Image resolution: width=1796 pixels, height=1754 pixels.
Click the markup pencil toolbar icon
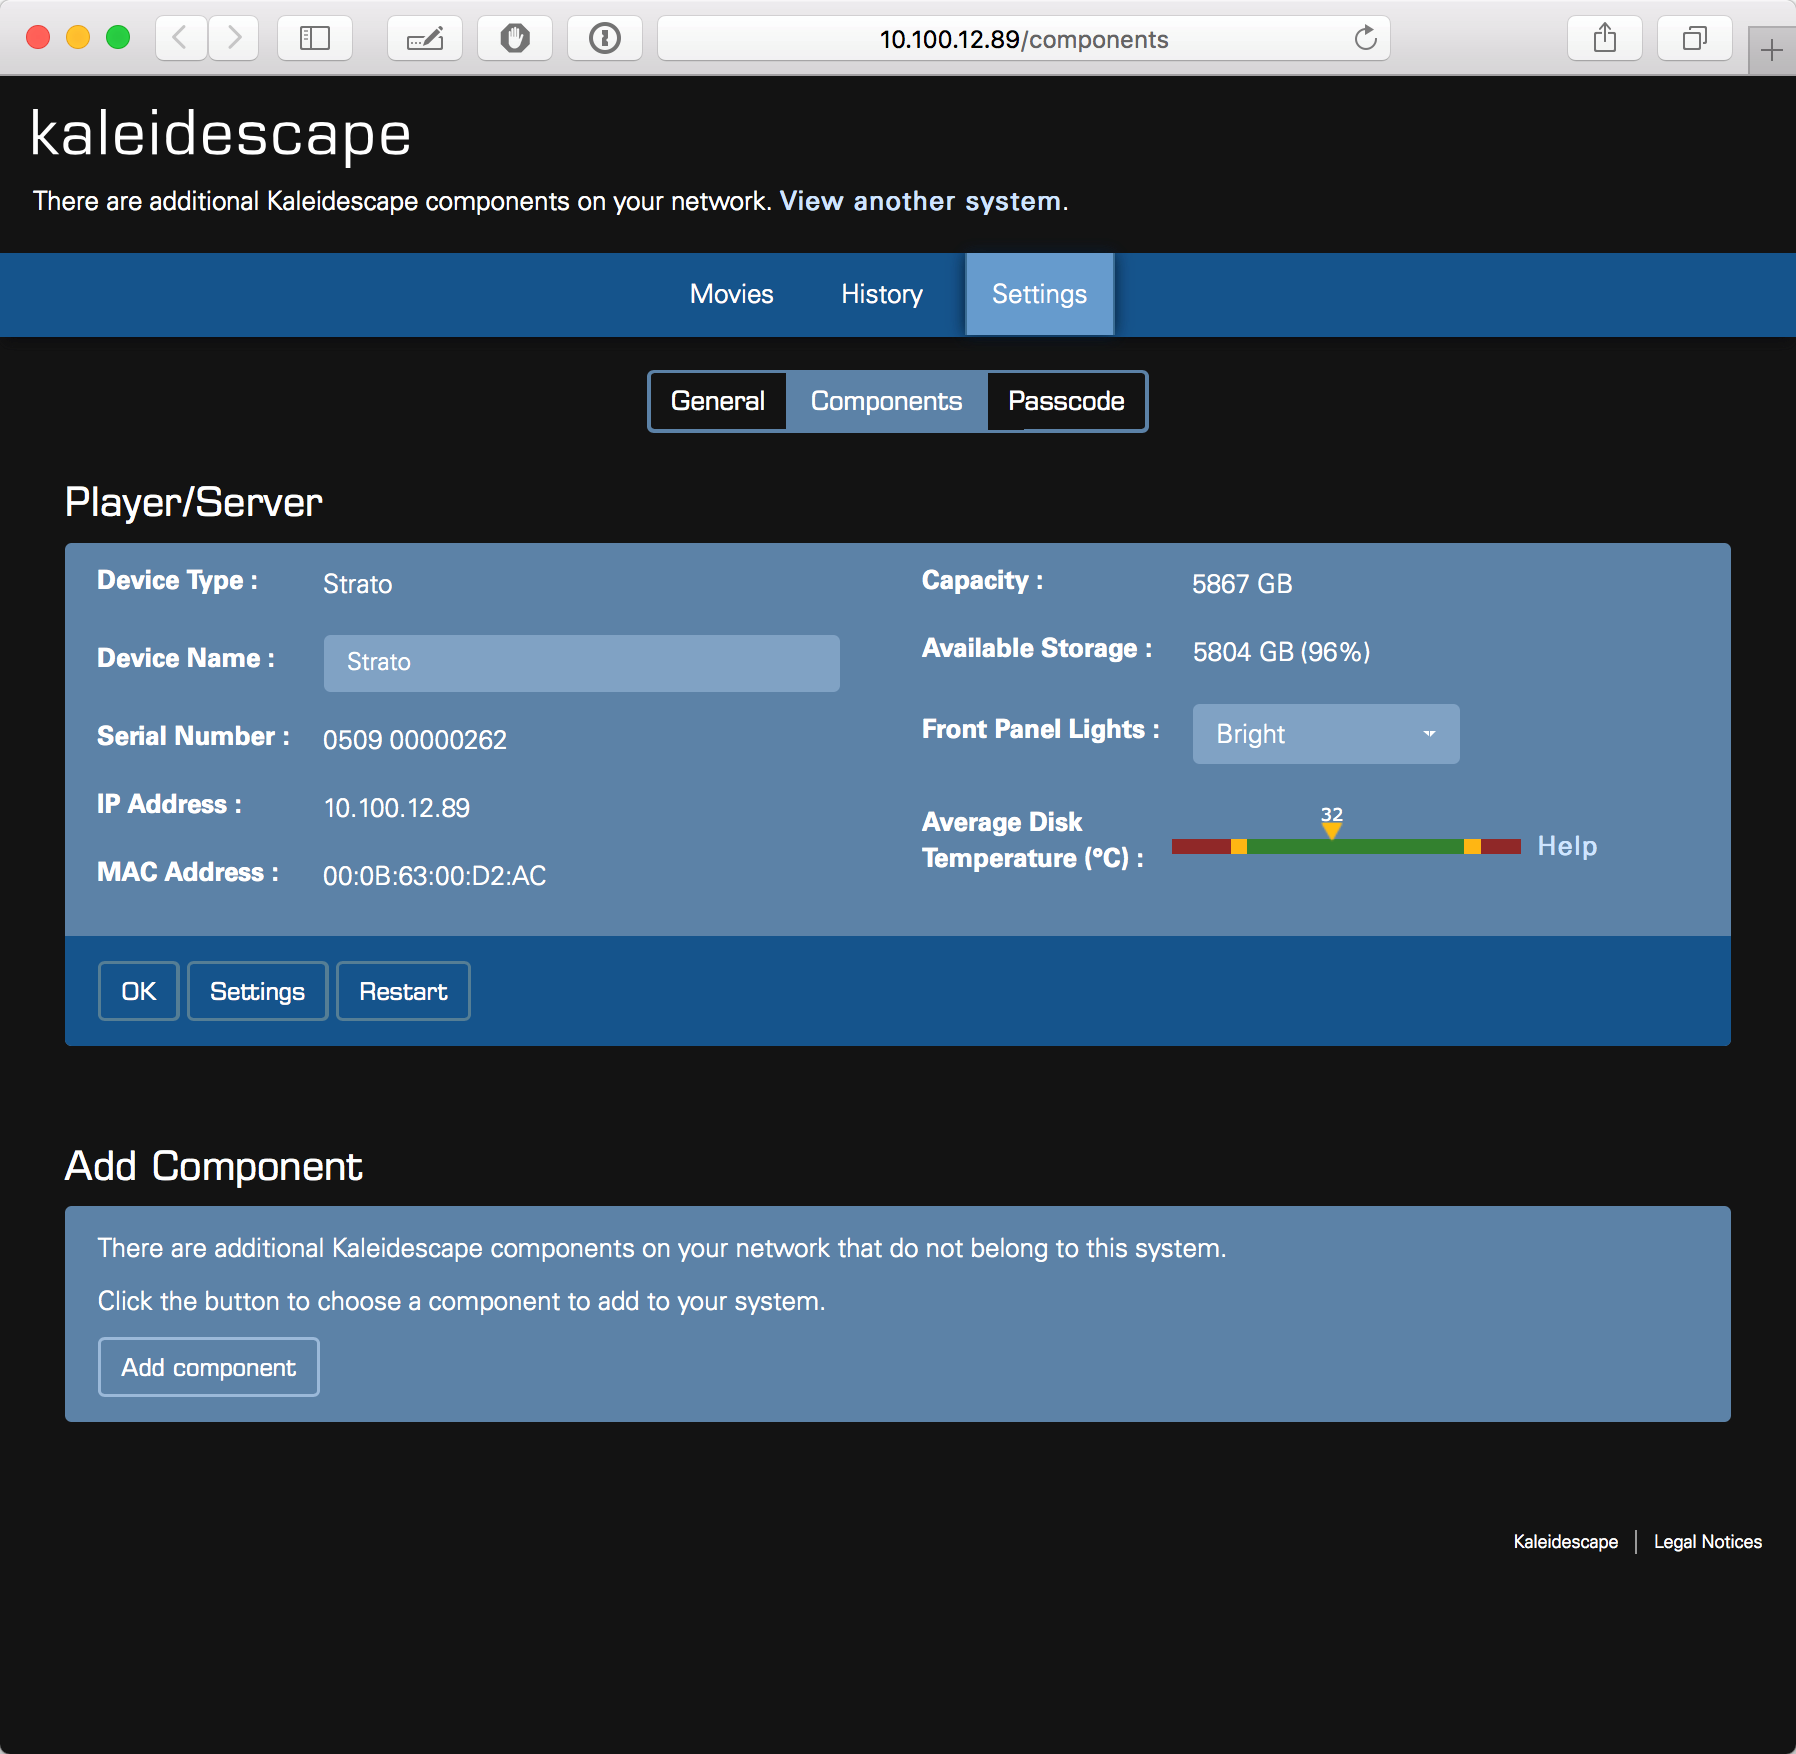425,39
